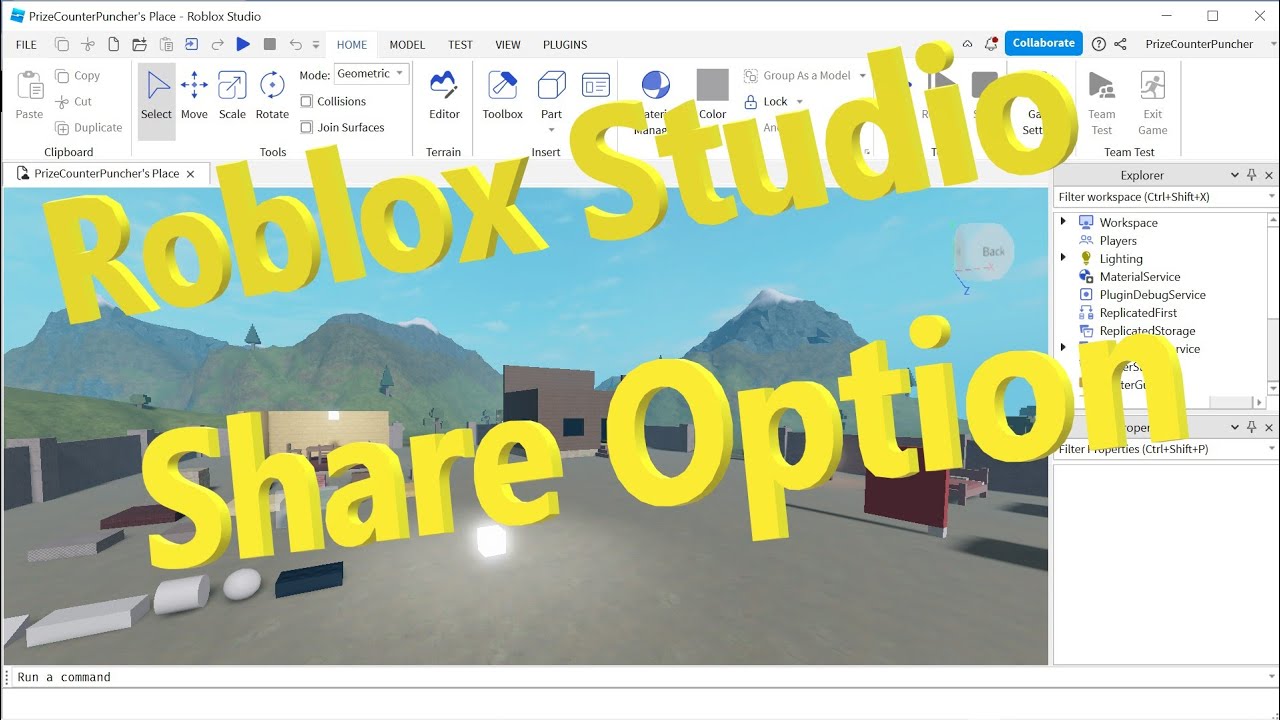Open the Part dropdown arrow
1280x720 pixels.
point(551,130)
